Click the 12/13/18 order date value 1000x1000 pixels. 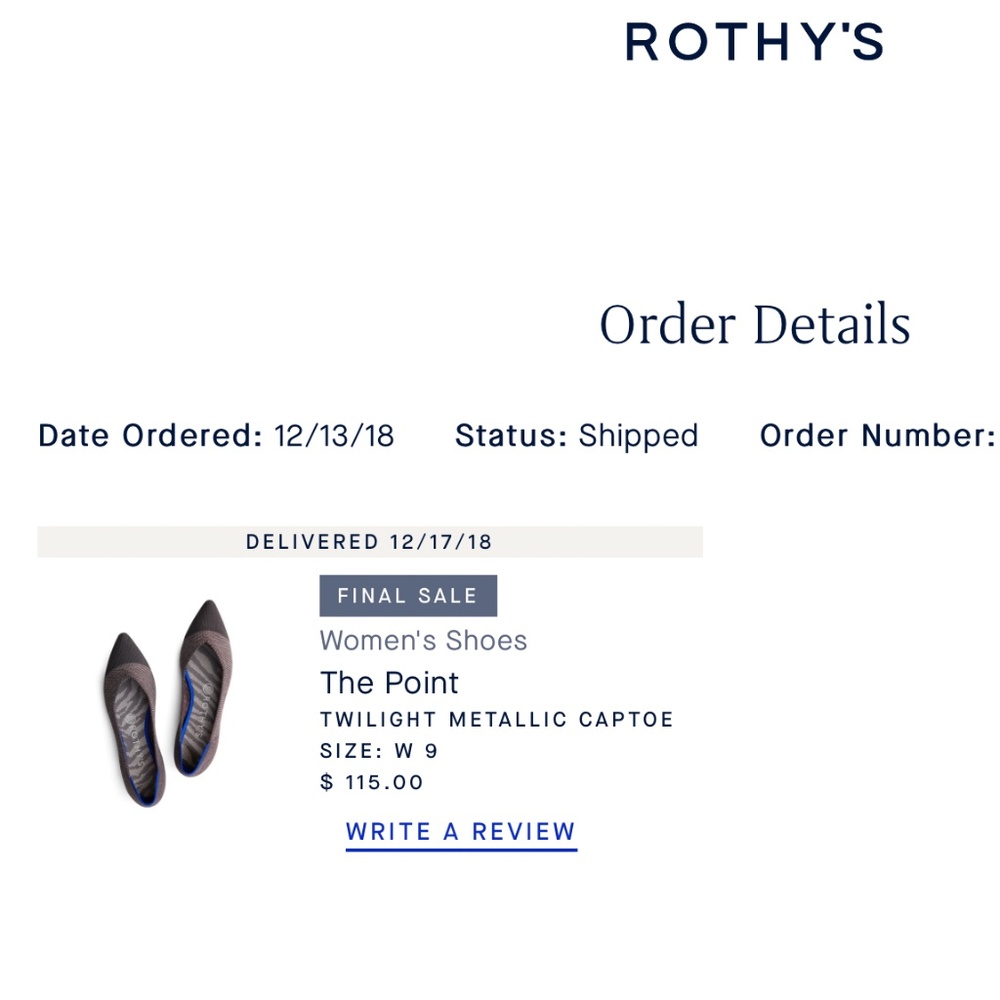click(334, 436)
